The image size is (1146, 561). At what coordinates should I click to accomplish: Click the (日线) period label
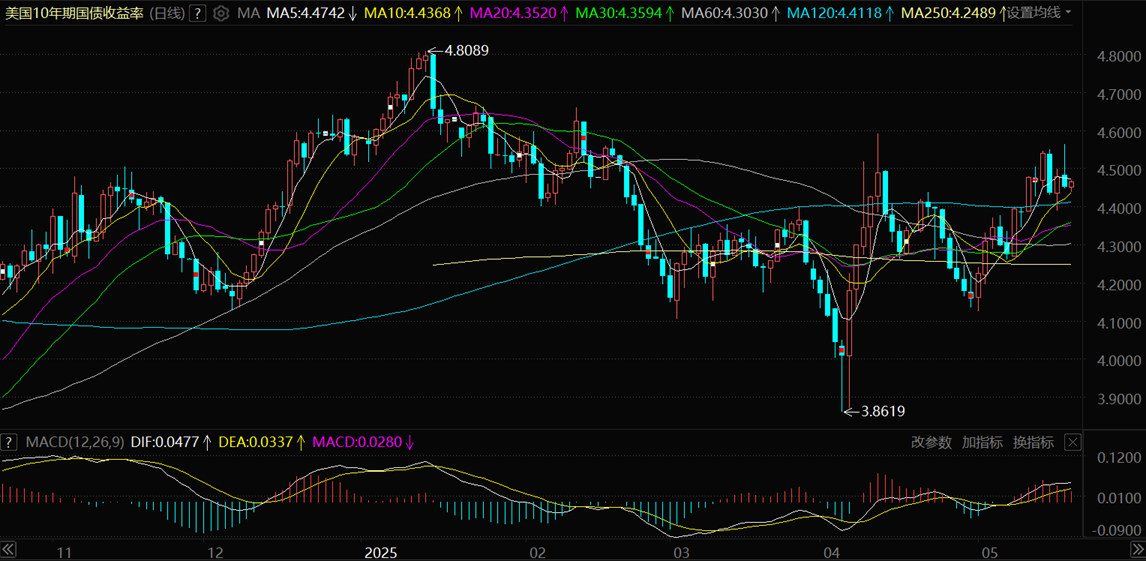[167, 12]
